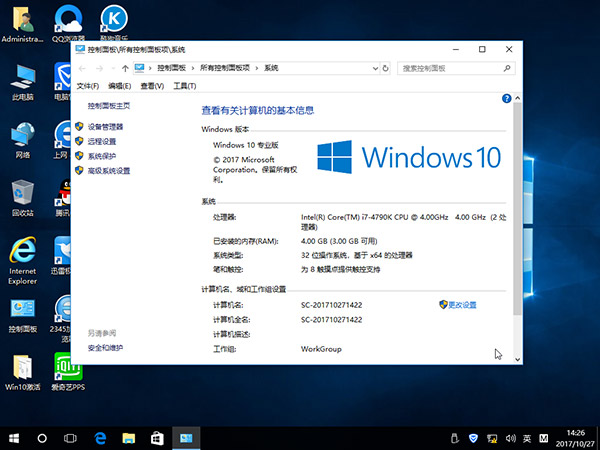This screenshot has width=600, height=450.
Task: Open the 工具(T) menu
Action: click(185, 86)
